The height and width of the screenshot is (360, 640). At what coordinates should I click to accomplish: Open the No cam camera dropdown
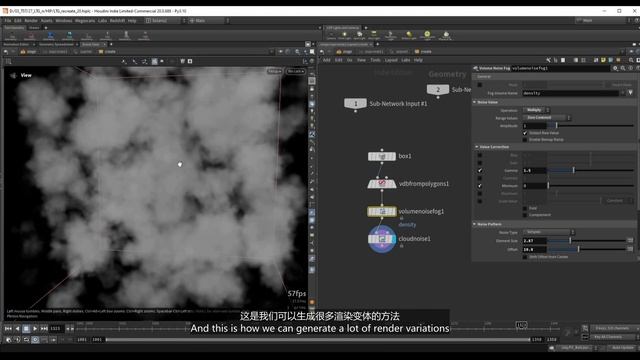[x=295, y=71]
